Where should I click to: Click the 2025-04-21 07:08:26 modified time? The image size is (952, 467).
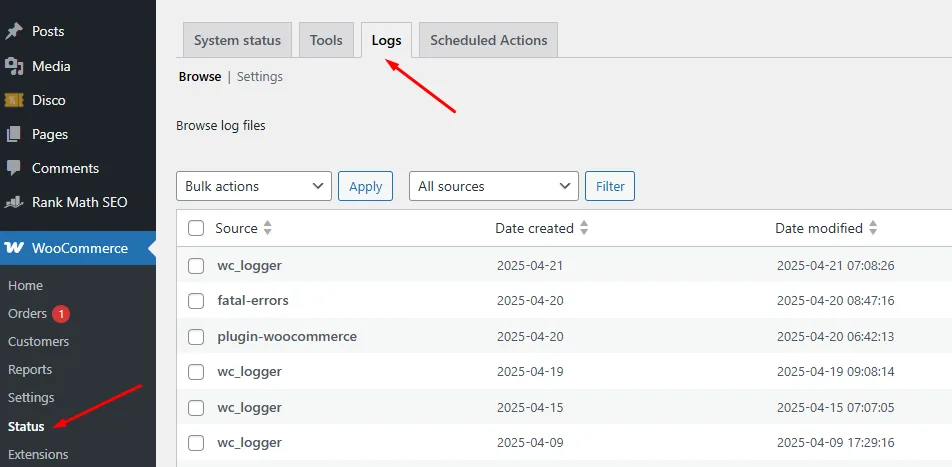coord(835,266)
